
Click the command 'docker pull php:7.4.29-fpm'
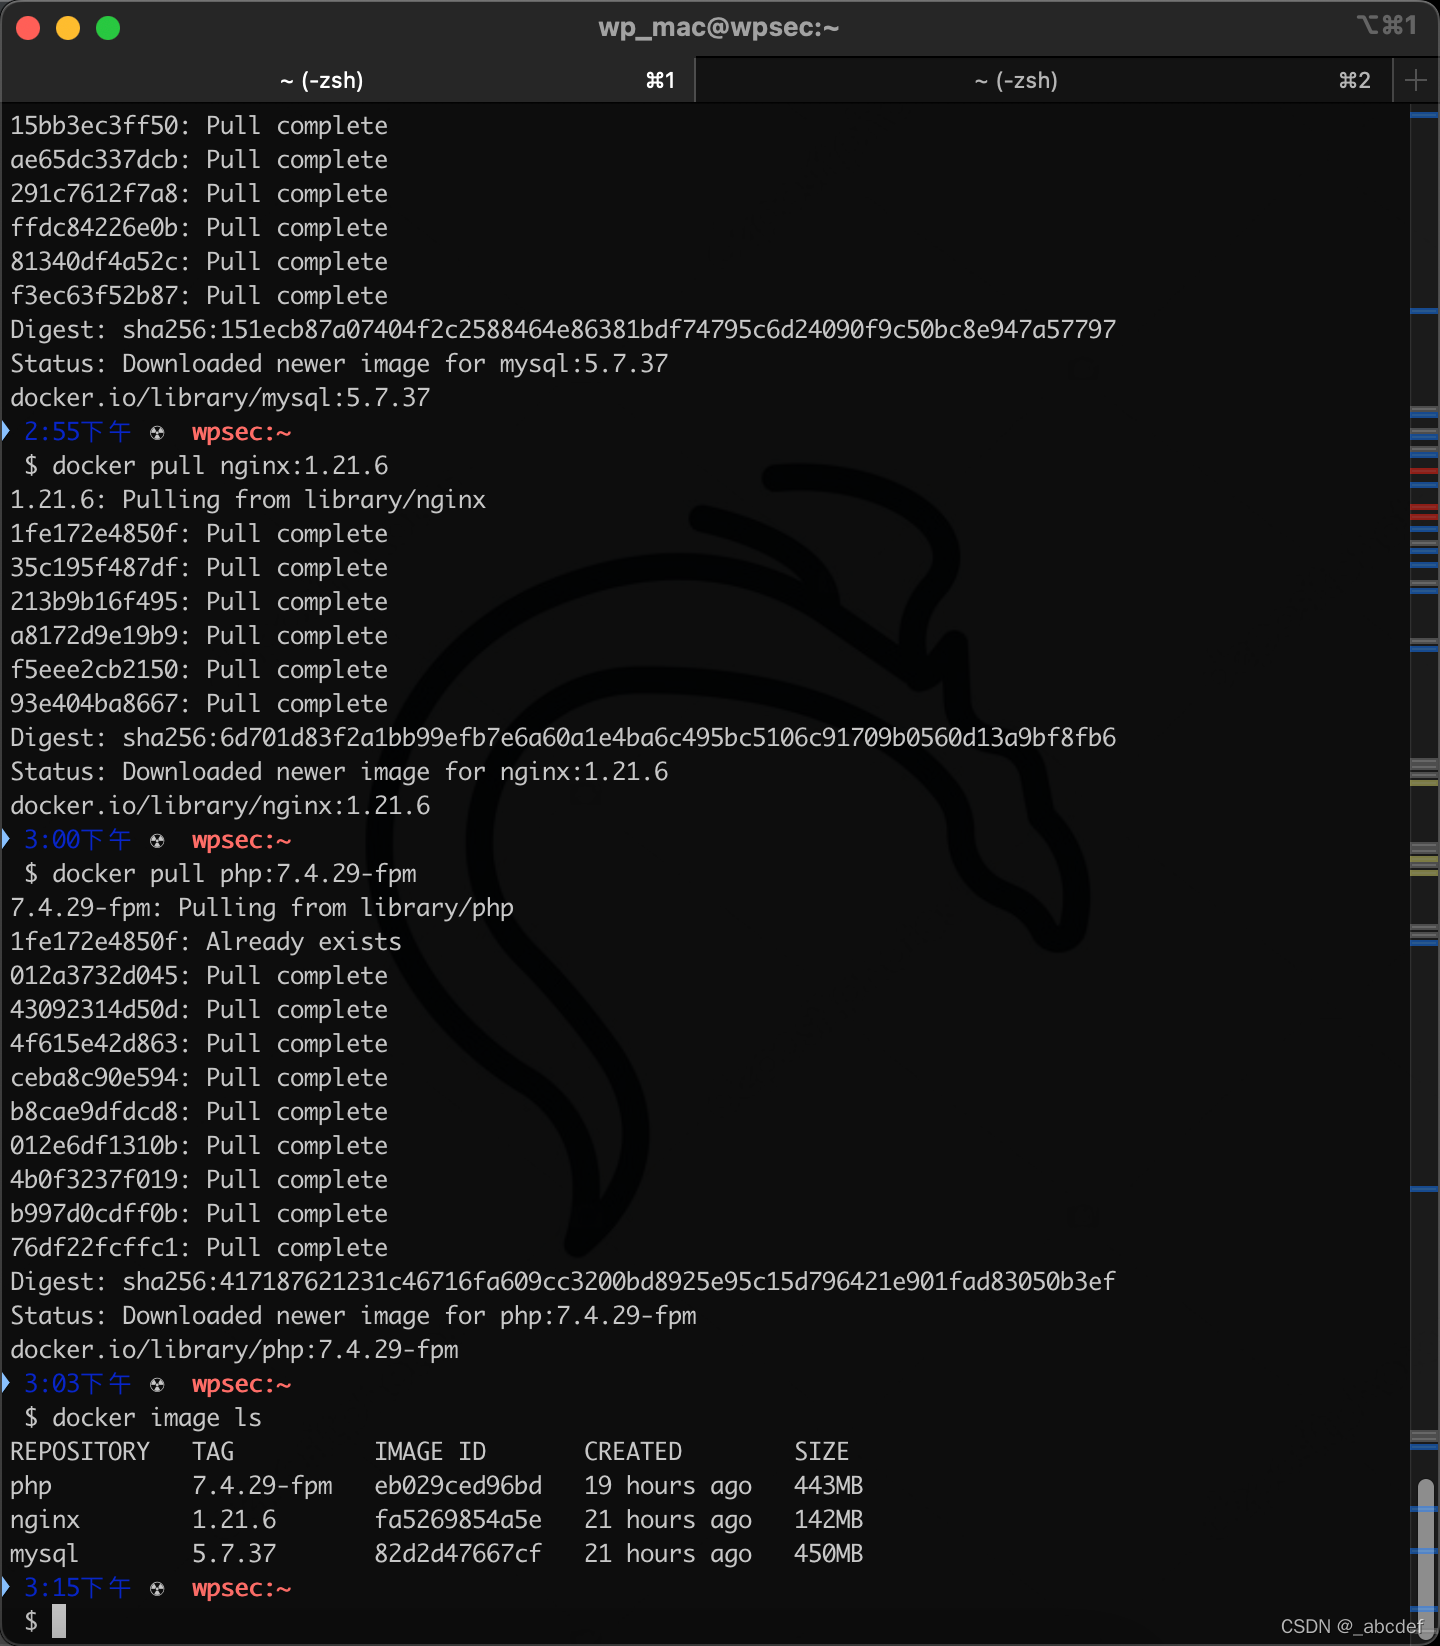click(x=234, y=874)
